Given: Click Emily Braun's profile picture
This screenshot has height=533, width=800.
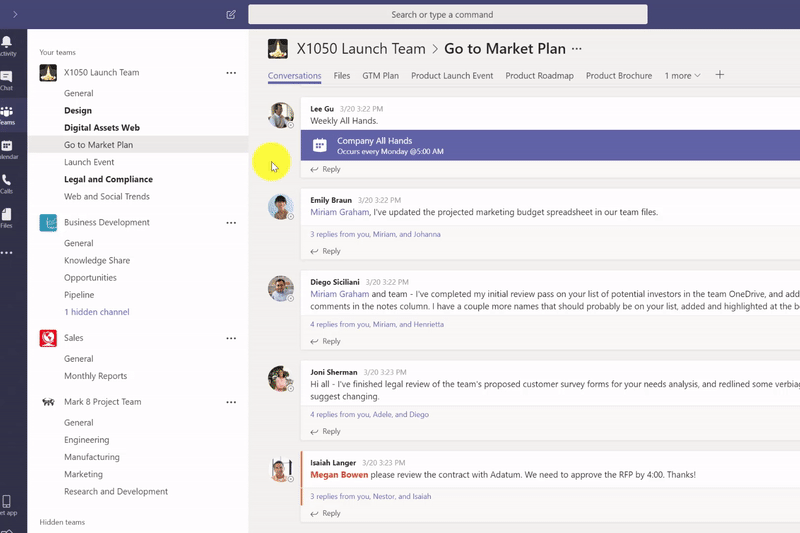Looking at the screenshot, I should coord(281,207).
